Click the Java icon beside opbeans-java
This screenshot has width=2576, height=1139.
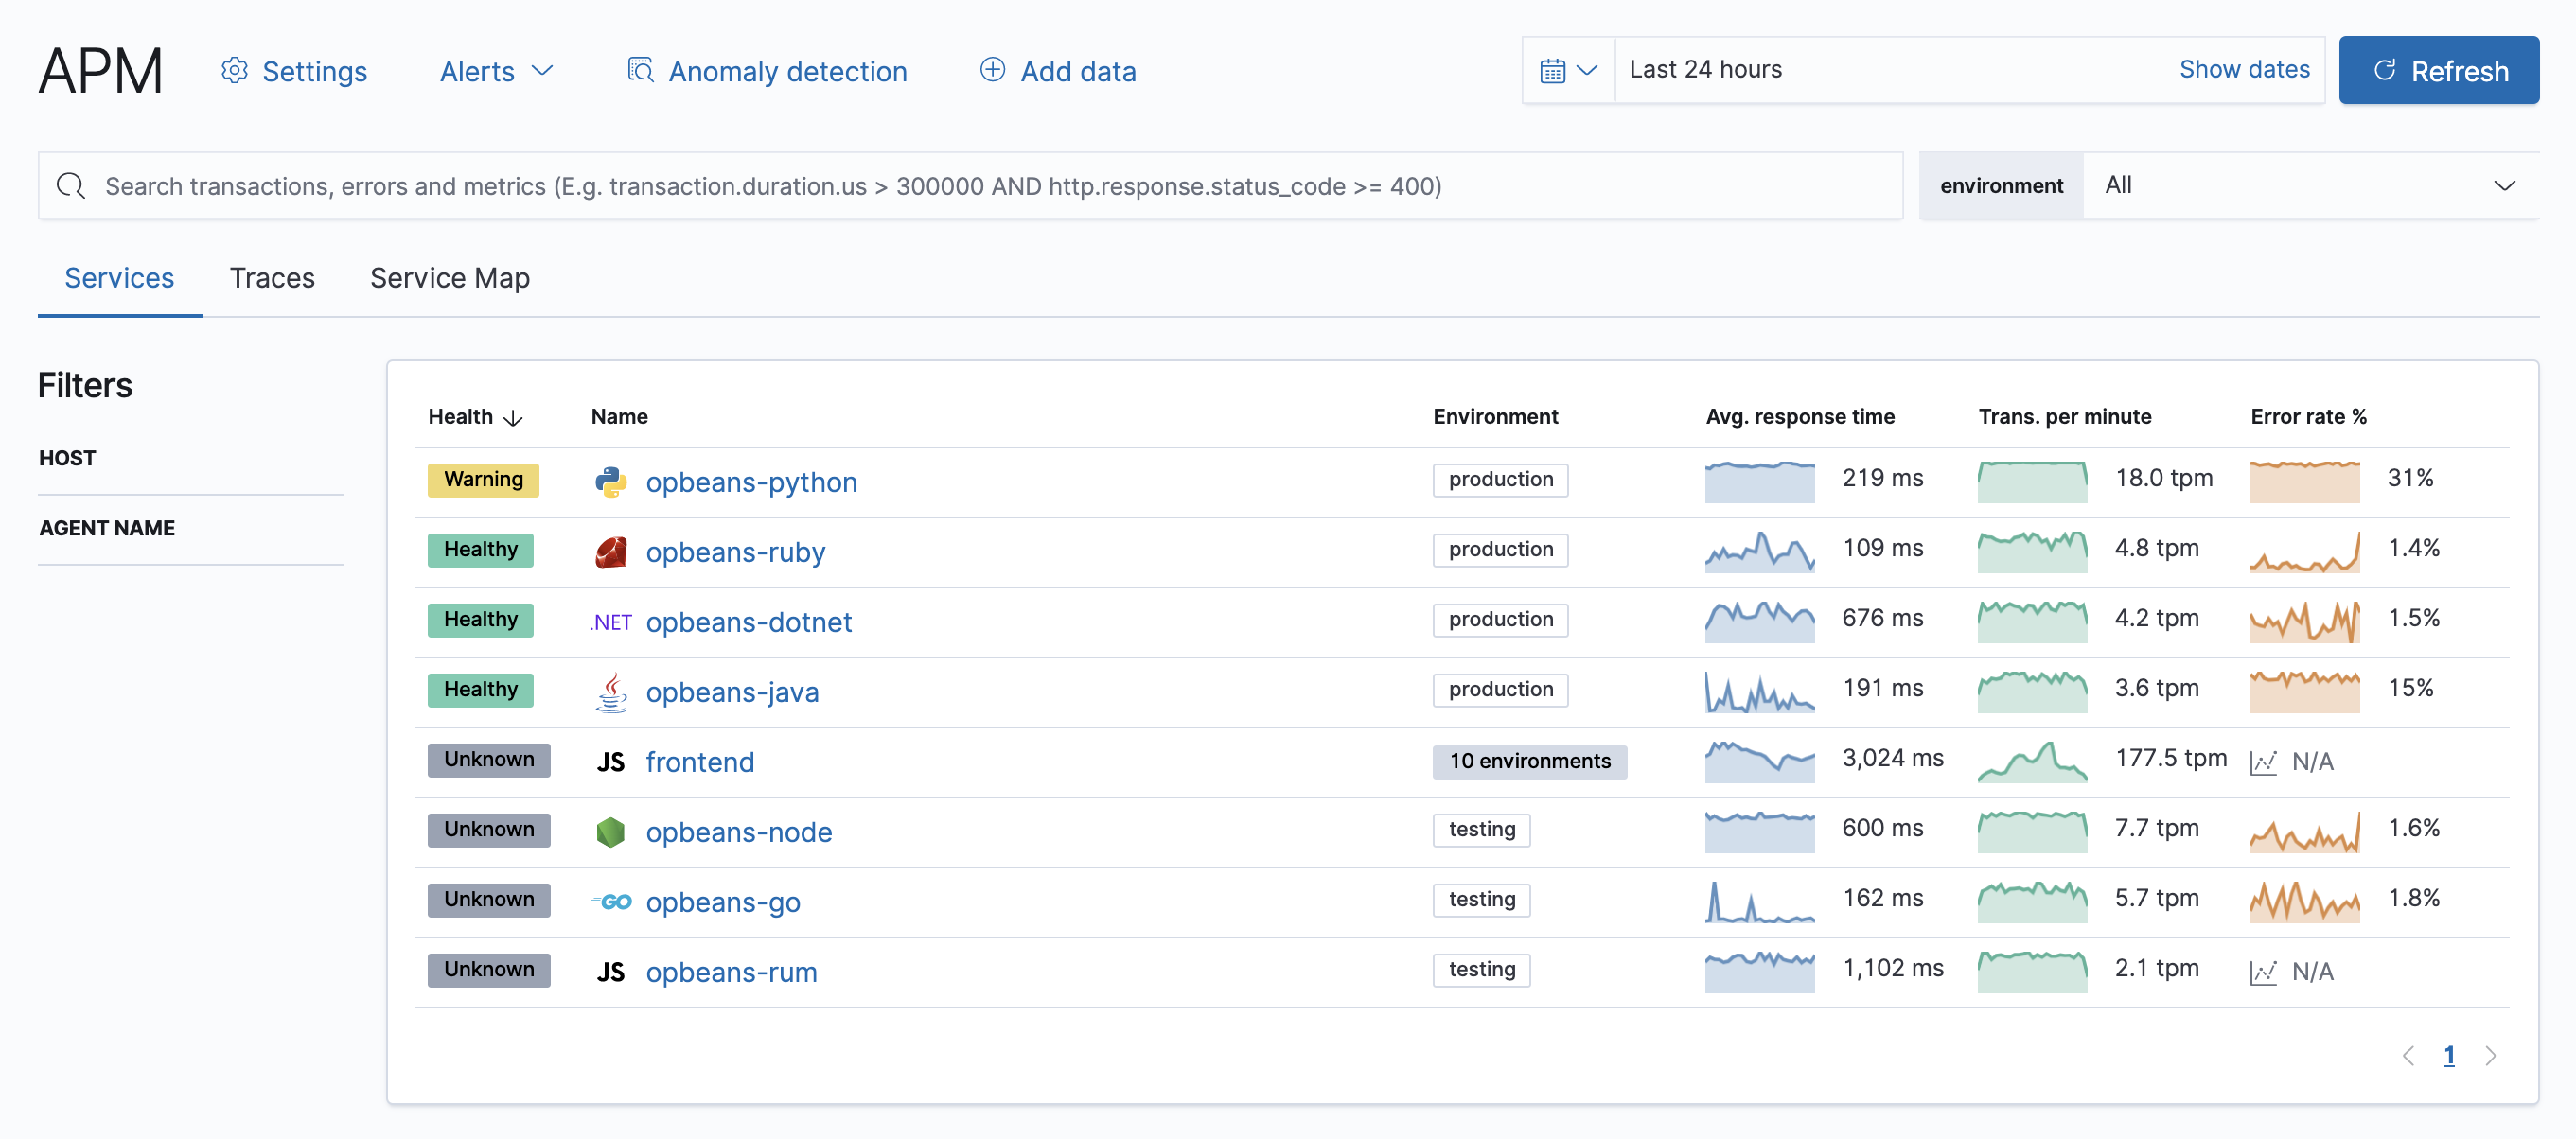(610, 692)
